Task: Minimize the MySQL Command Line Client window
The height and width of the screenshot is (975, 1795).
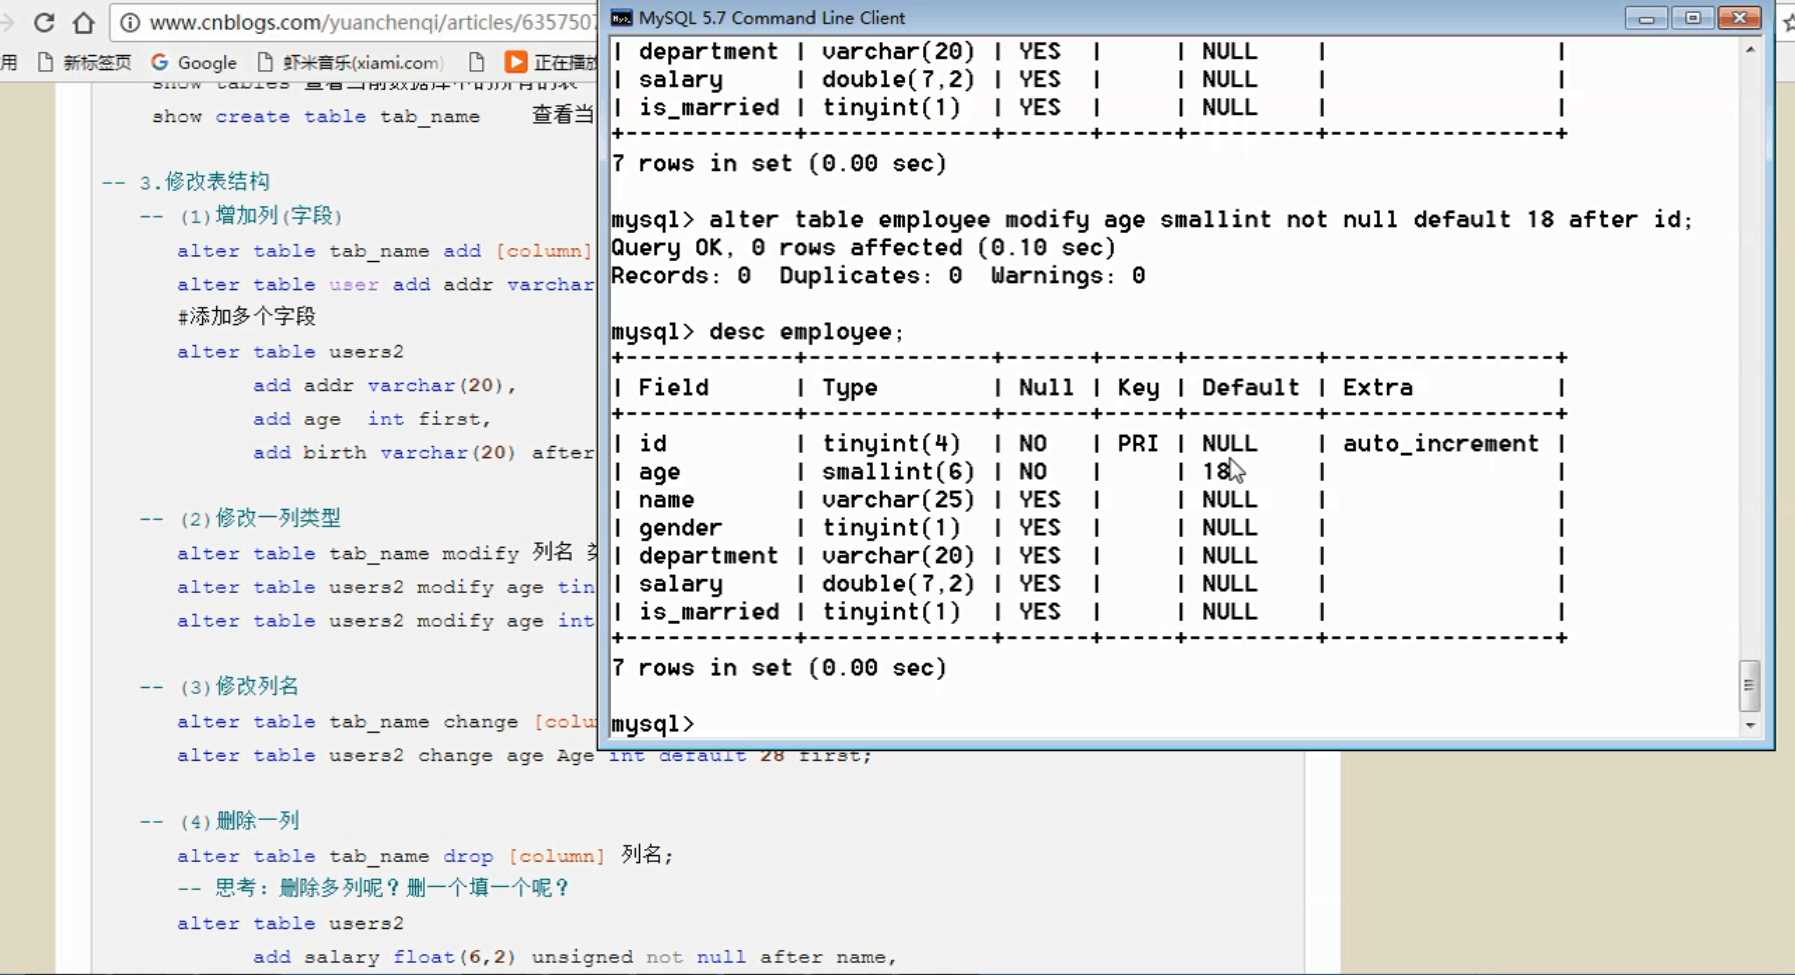Action: coord(1646,18)
